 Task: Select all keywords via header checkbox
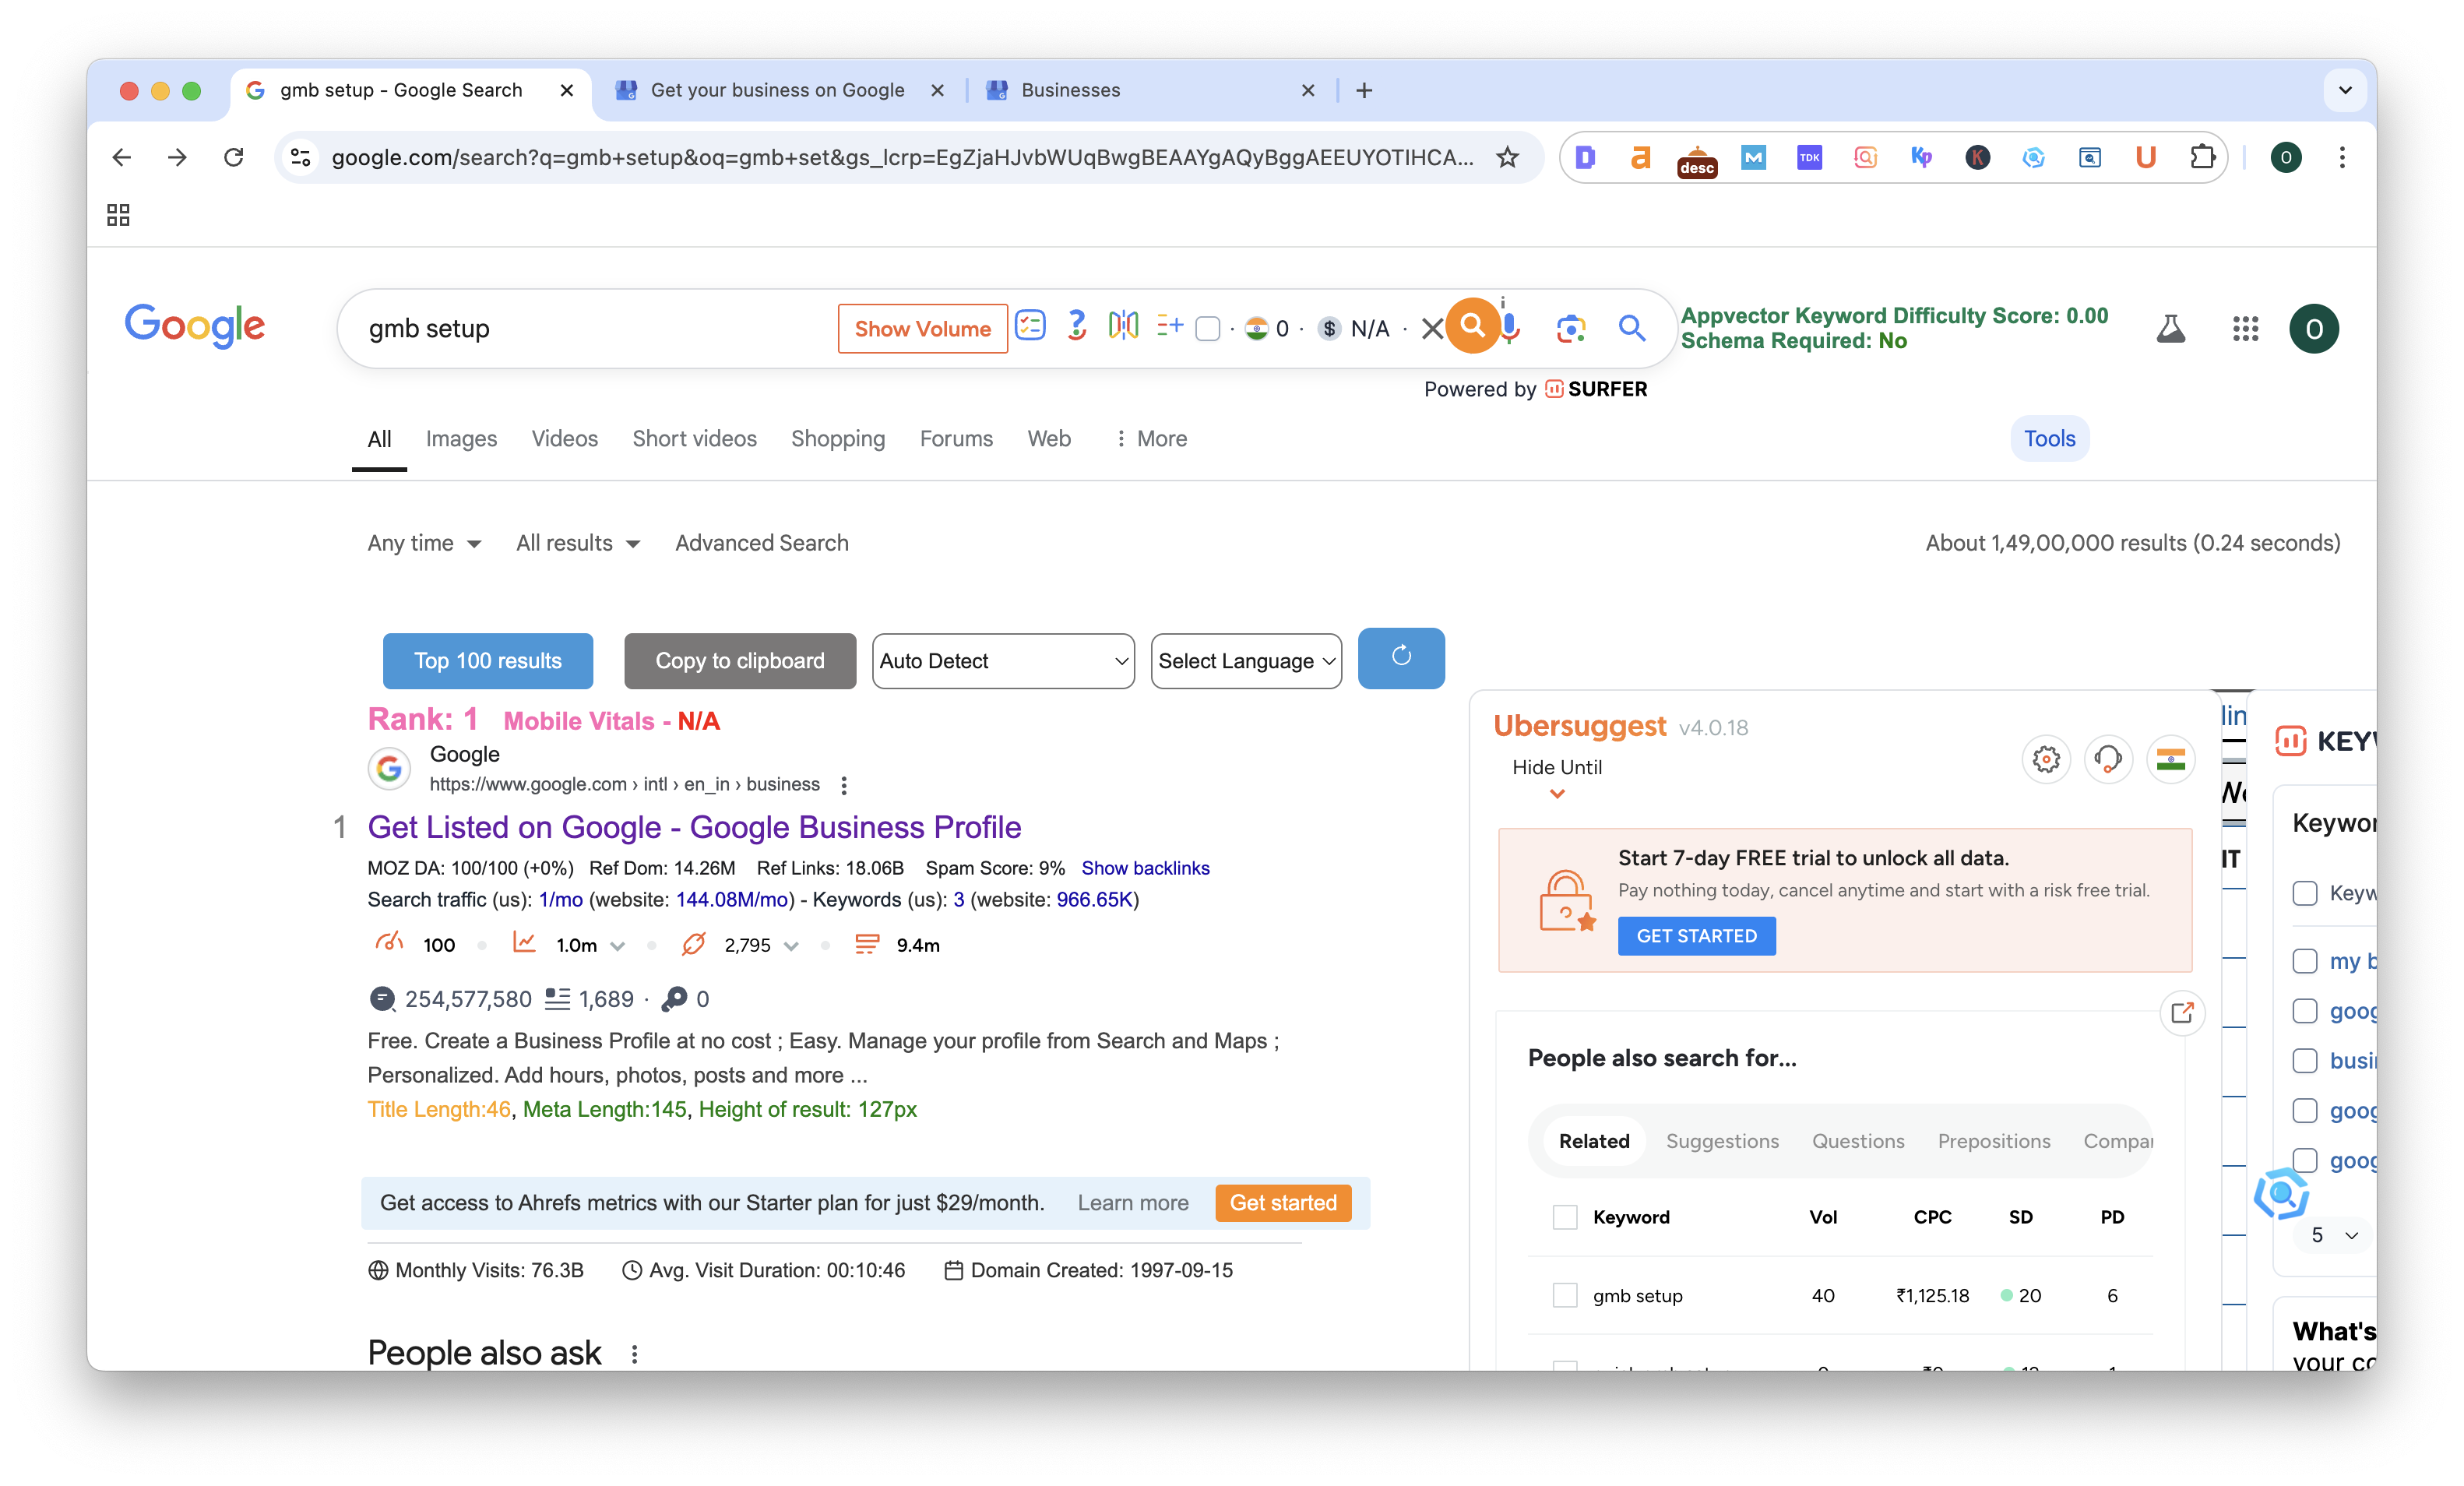[1564, 1217]
